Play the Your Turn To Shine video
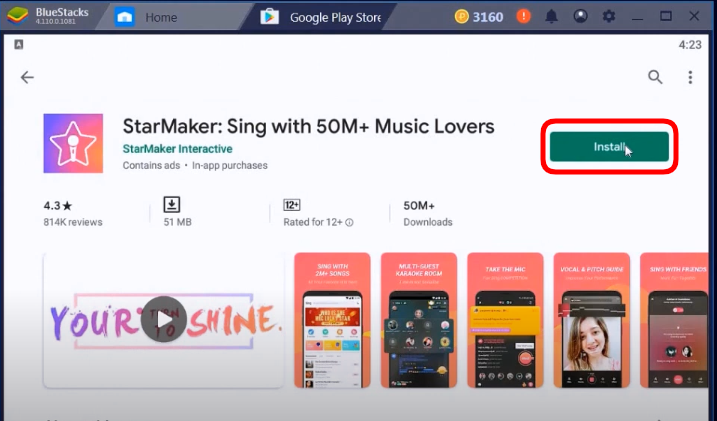This screenshot has height=421, width=717. (163, 320)
